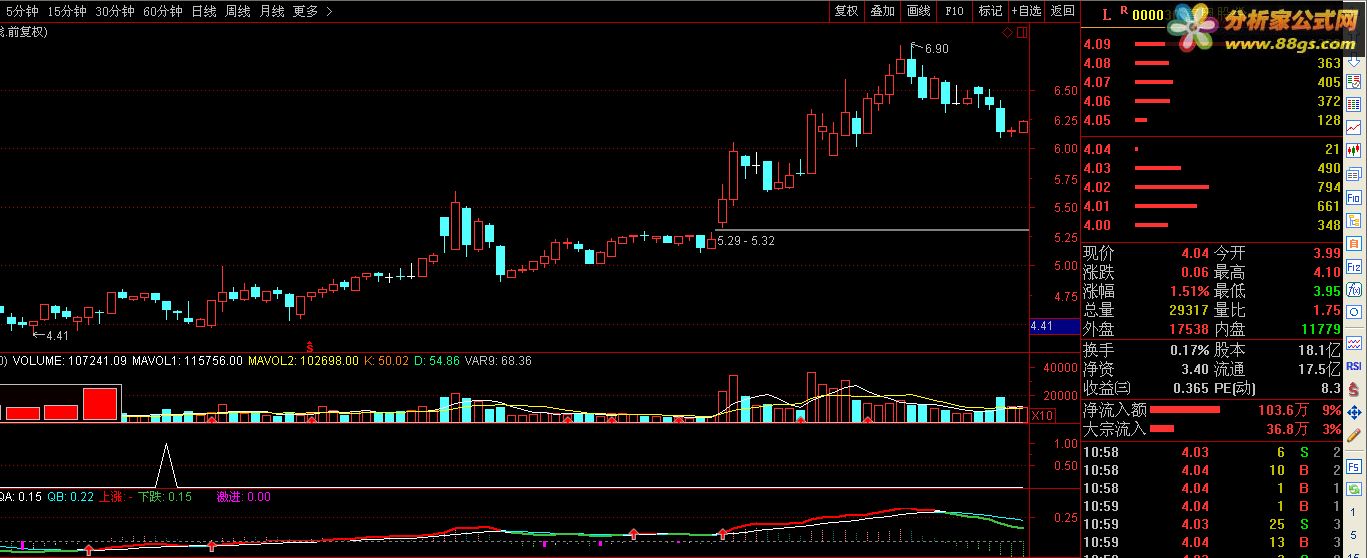Click the orange document icon in sidebar
This screenshot has width=1367, height=558.
[x=1353, y=244]
